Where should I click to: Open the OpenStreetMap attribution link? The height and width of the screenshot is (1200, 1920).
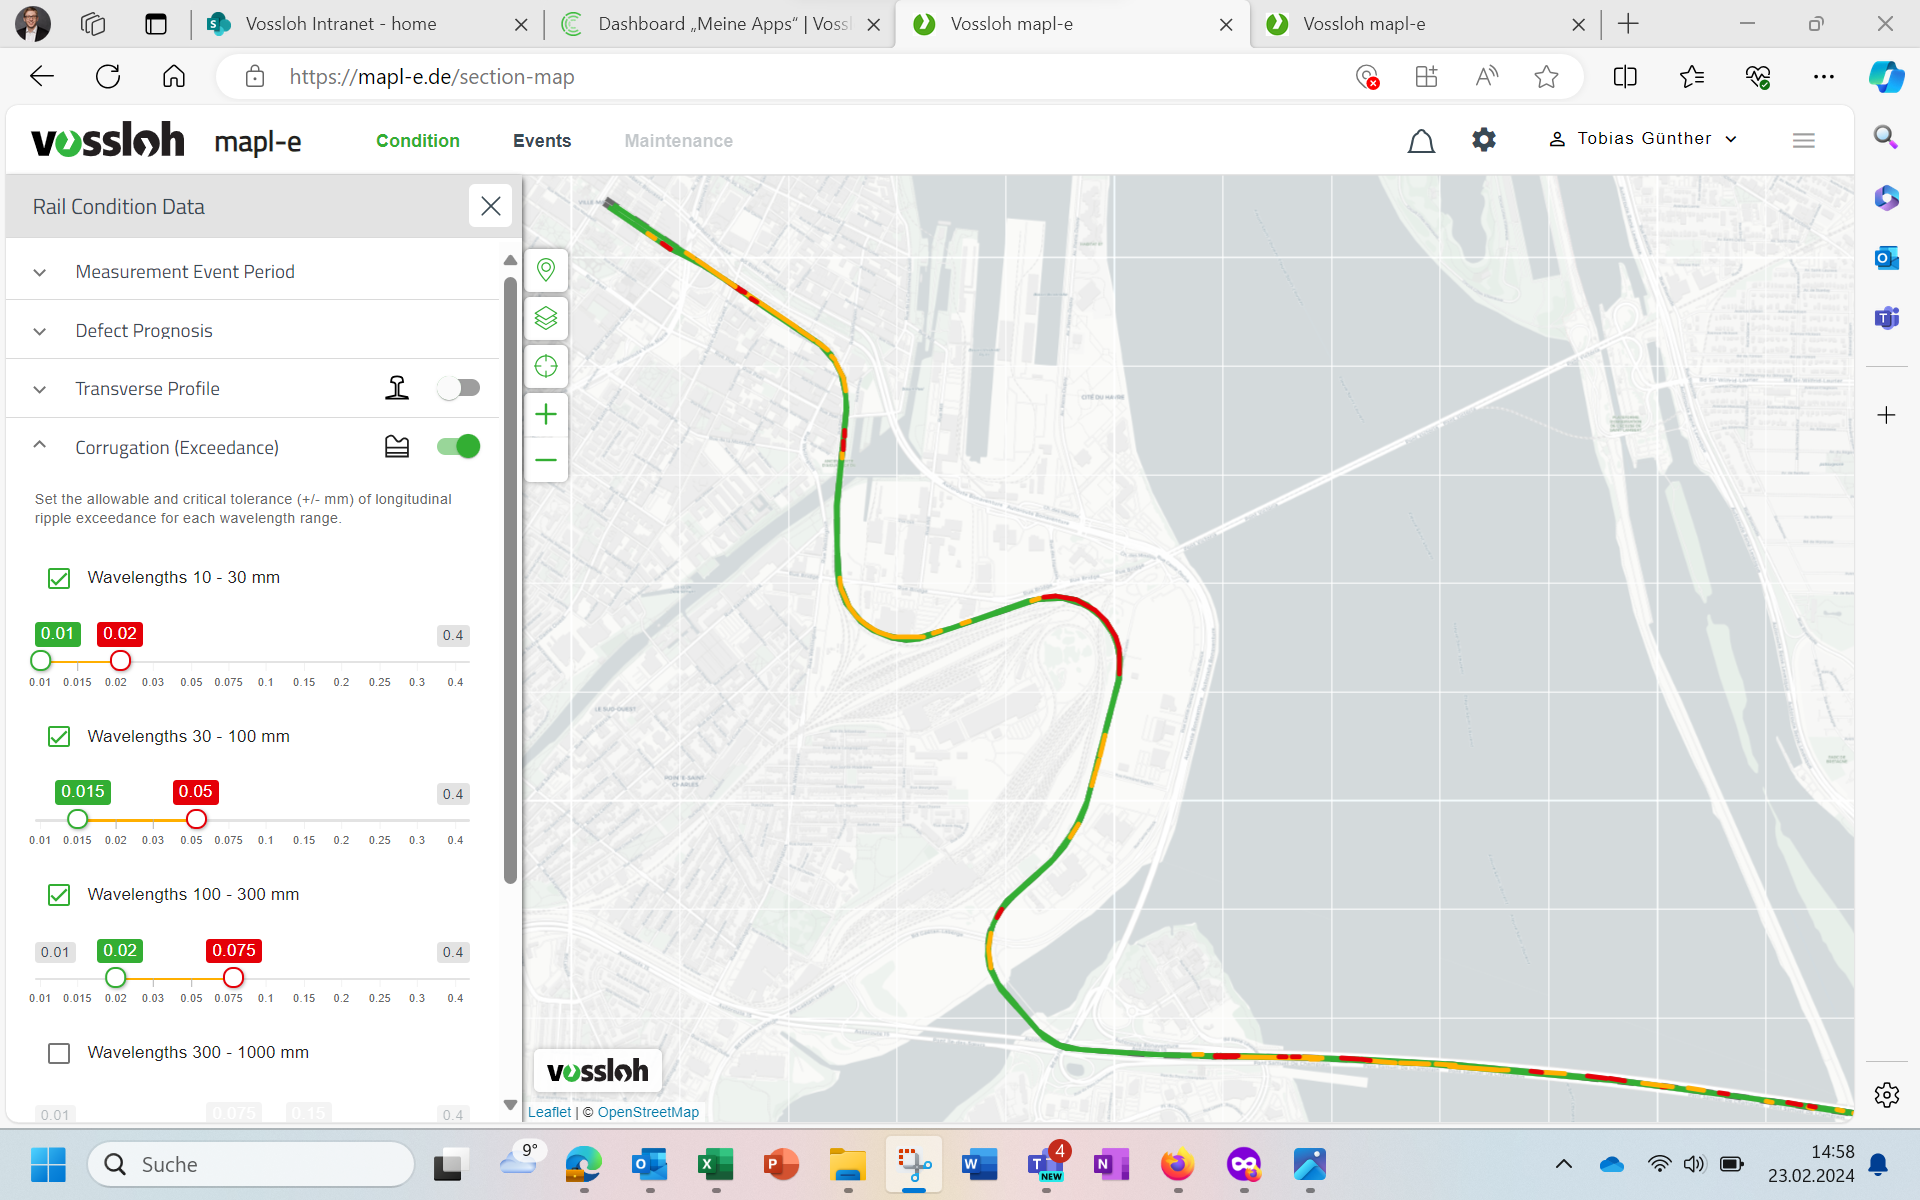[648, 1112]
